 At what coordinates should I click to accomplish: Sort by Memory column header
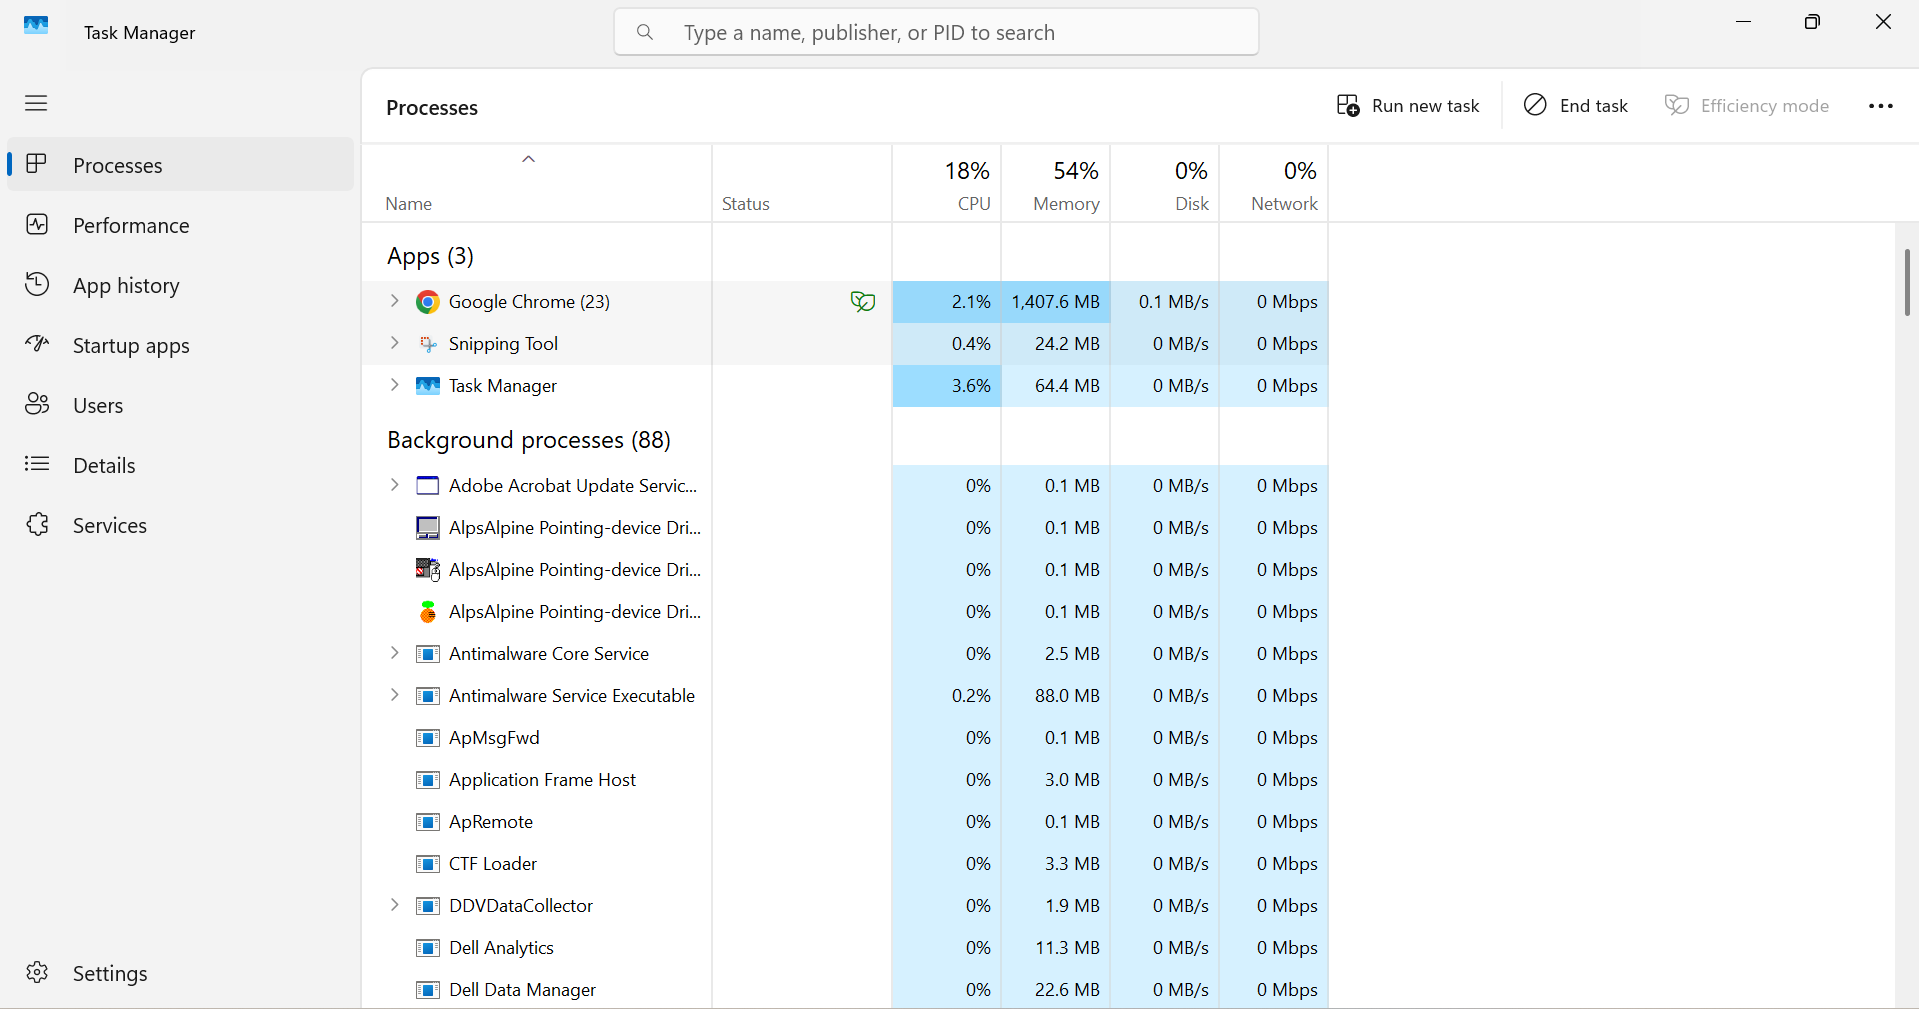[1056, 184]
